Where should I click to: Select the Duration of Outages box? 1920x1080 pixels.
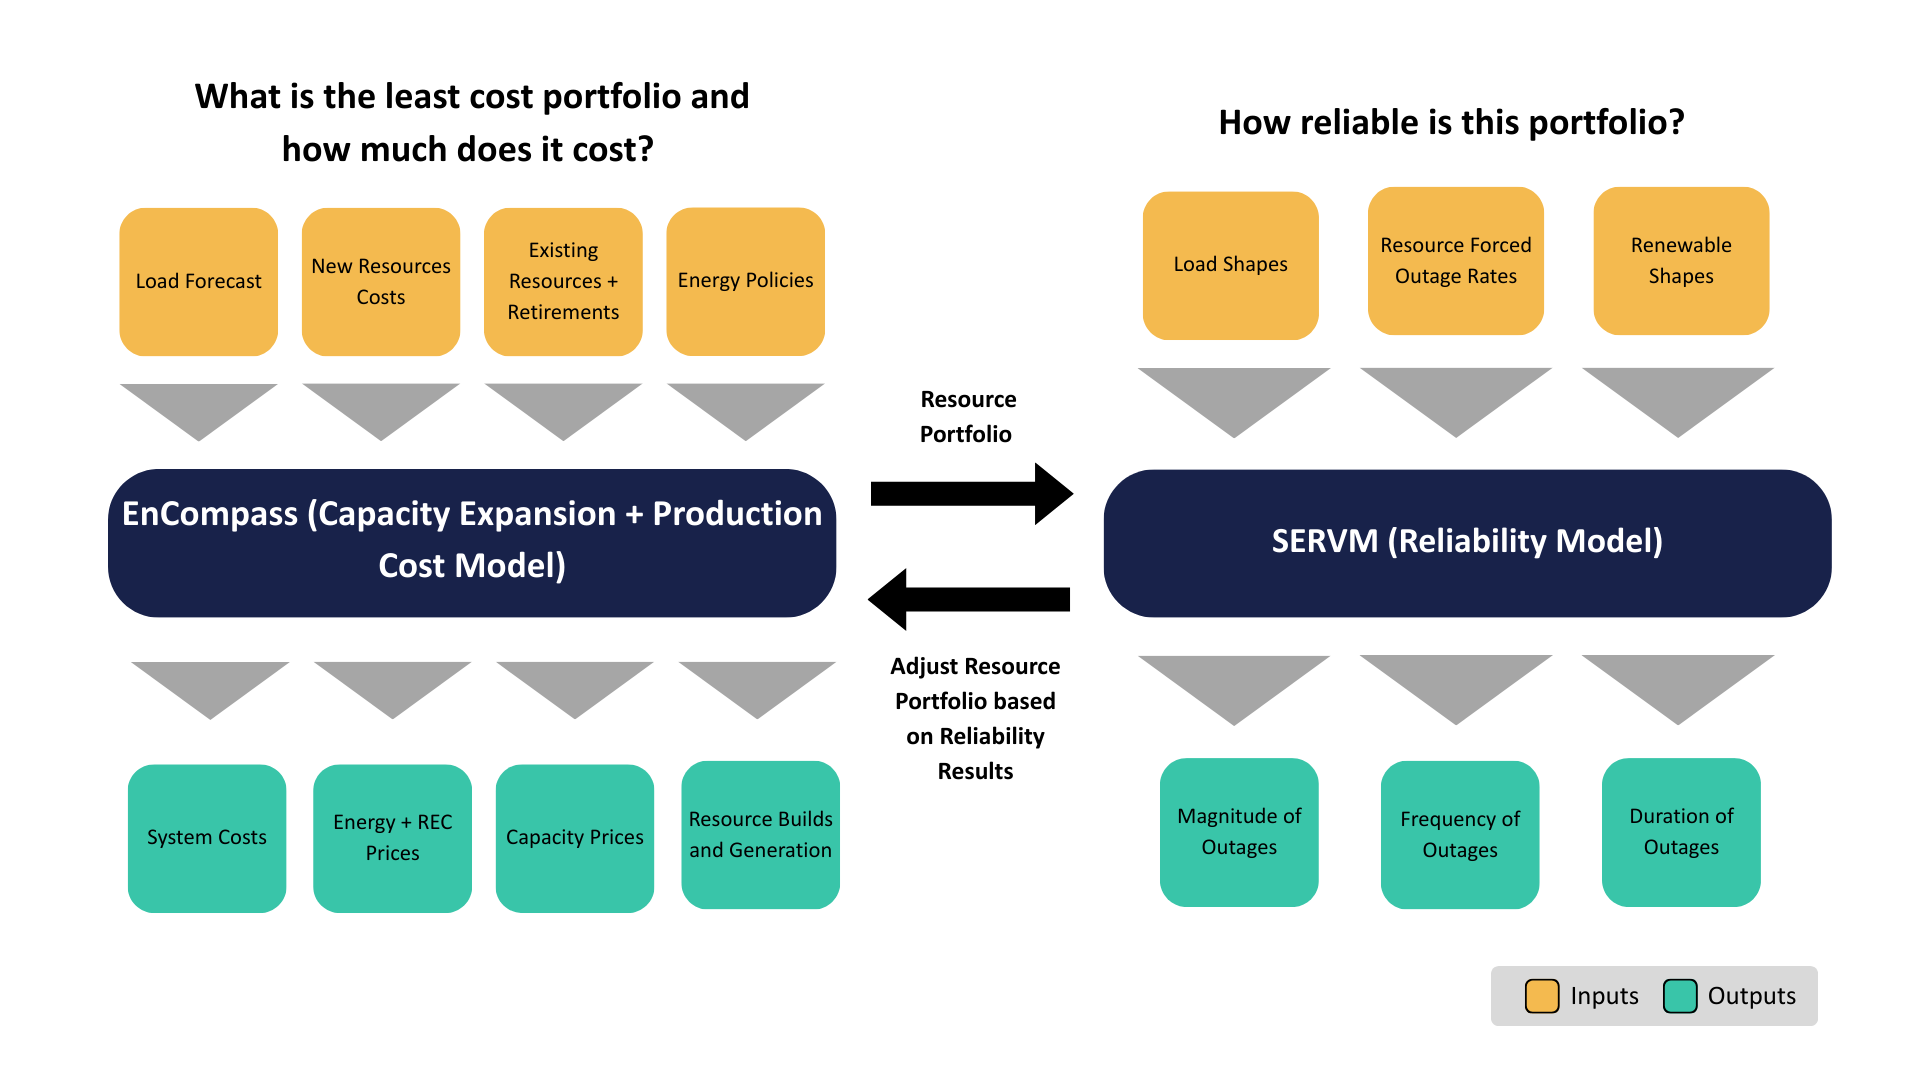pyautogui.click(x=1681, y=832)
